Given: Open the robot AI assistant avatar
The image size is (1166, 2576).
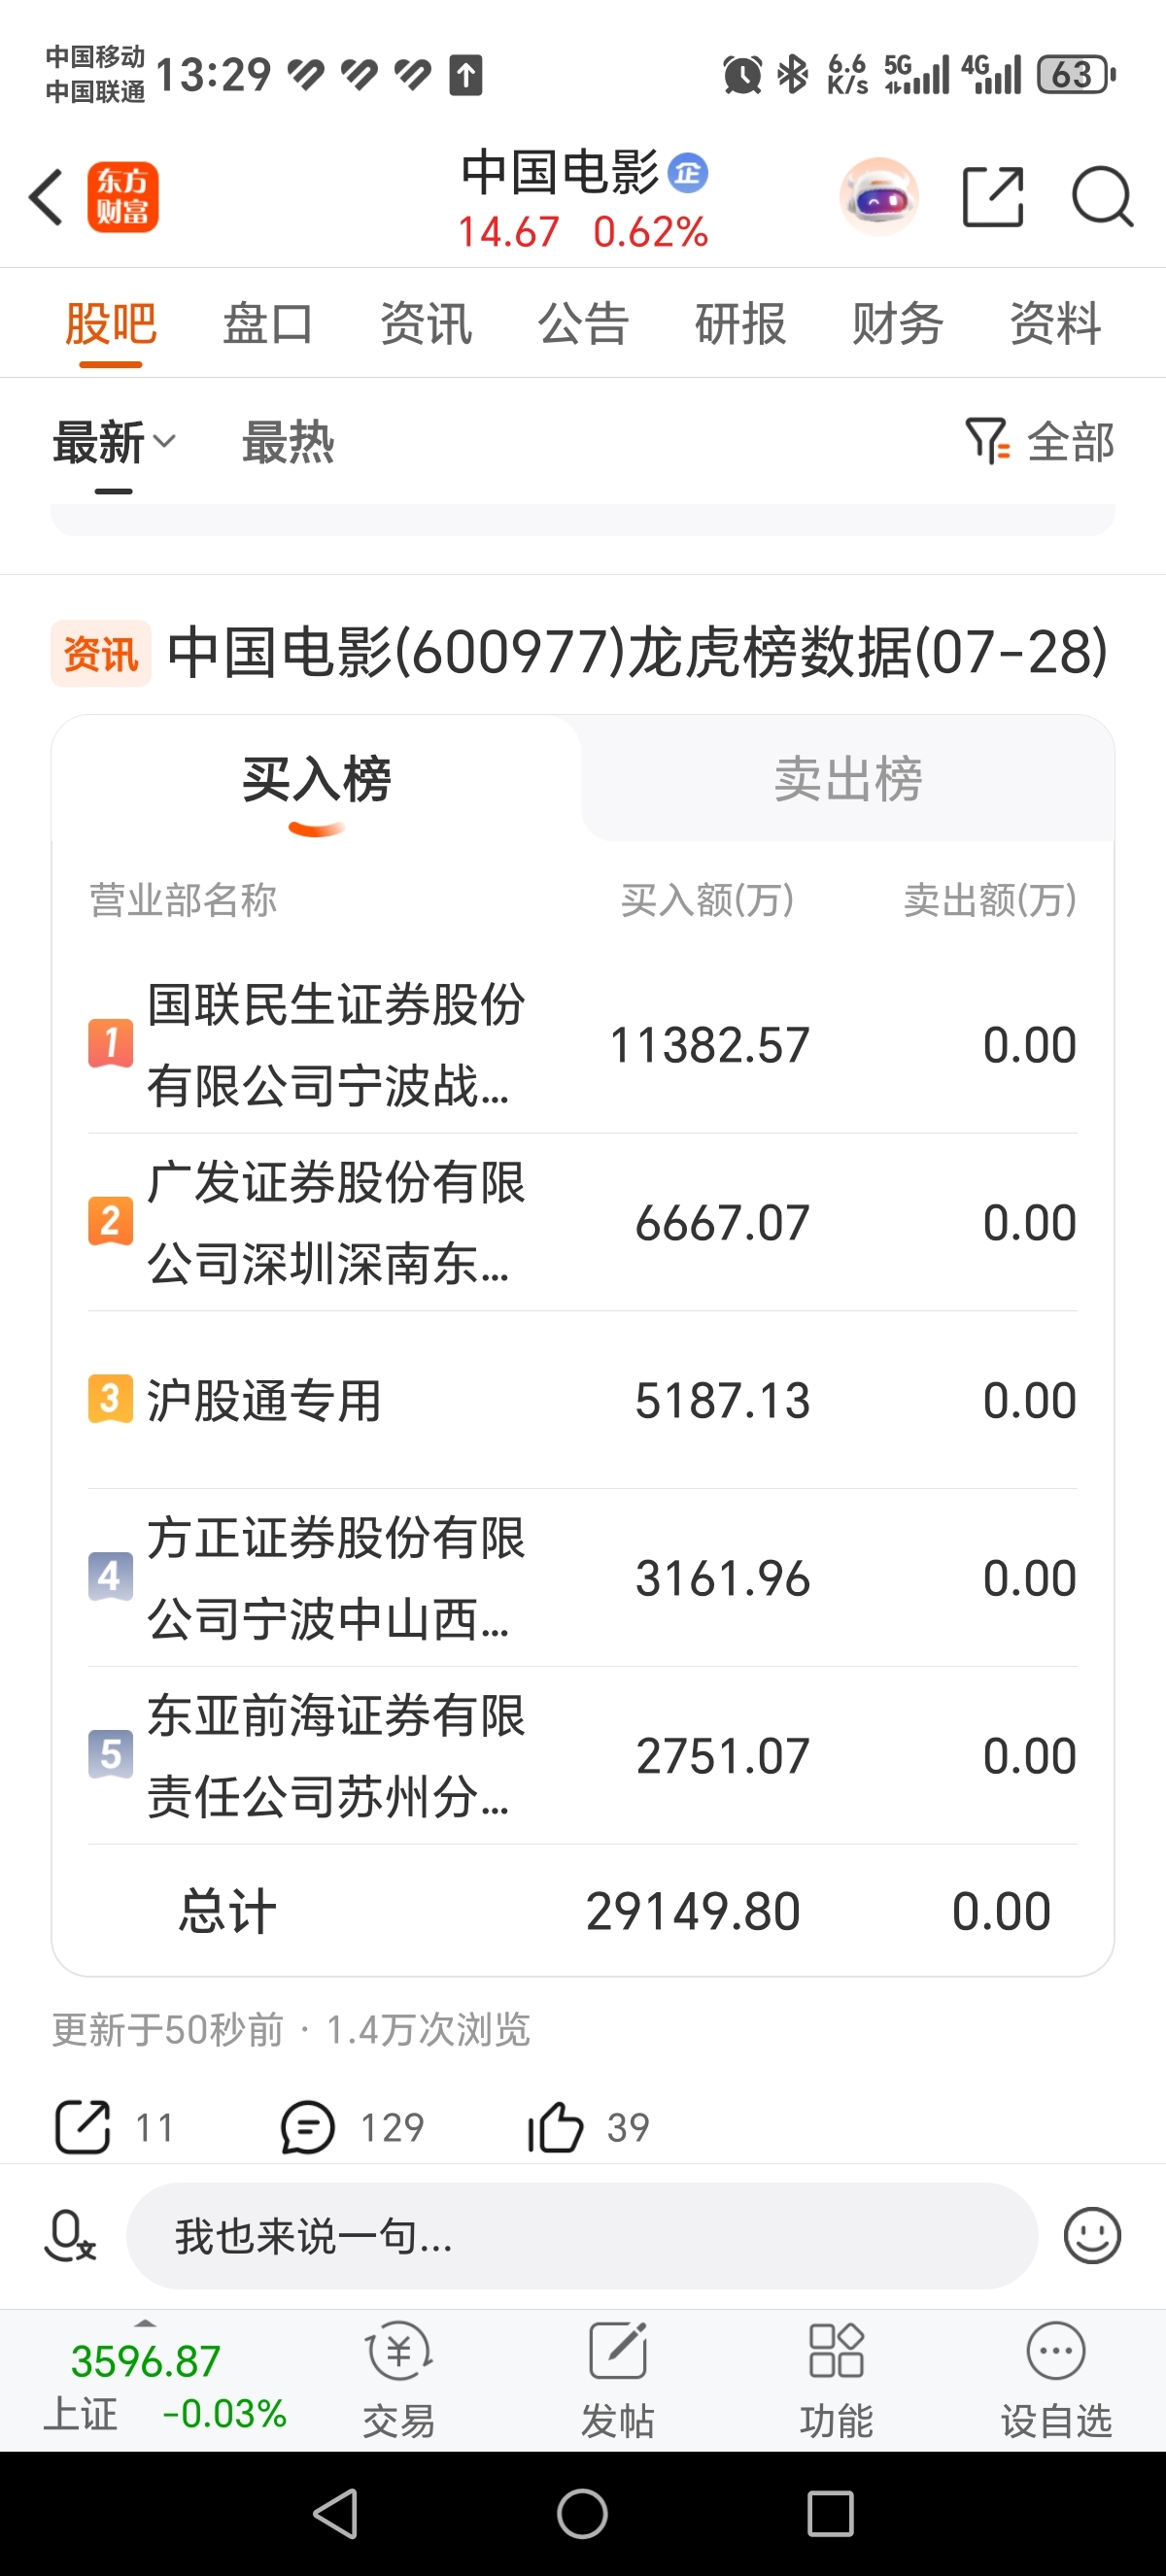Looking at the screenshot, I should click(879, 197).
